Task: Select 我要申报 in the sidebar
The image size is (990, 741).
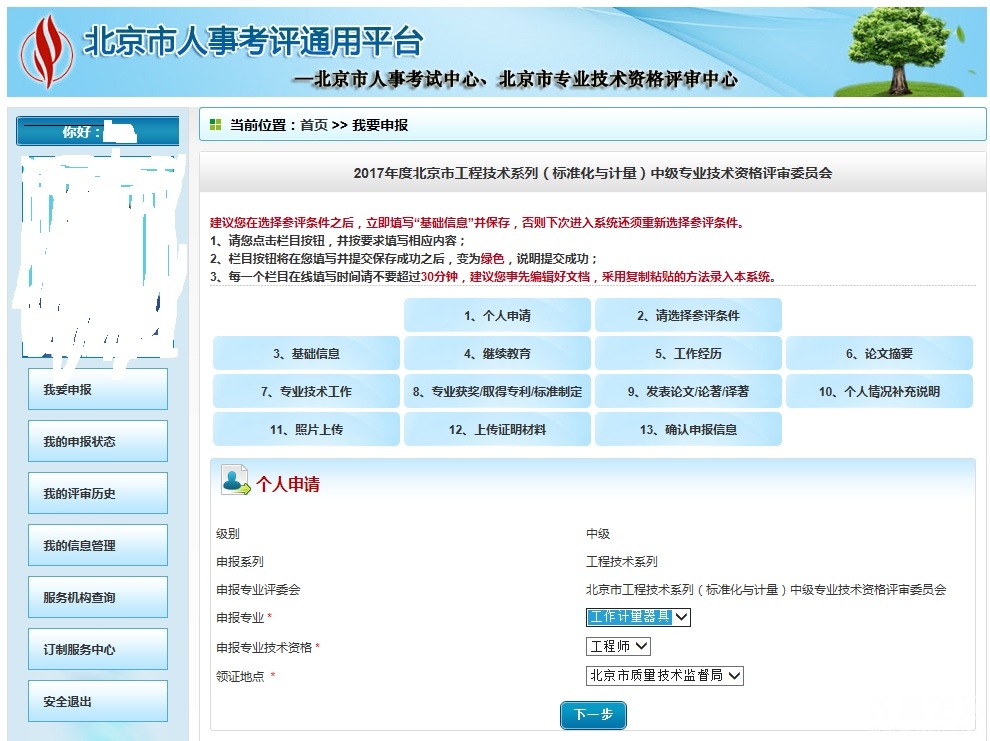Action: (x=98, y=390)
